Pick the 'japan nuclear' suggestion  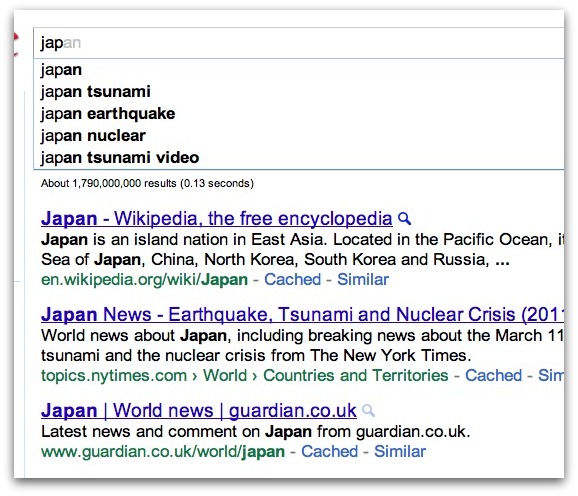click(x=299, y=136)
